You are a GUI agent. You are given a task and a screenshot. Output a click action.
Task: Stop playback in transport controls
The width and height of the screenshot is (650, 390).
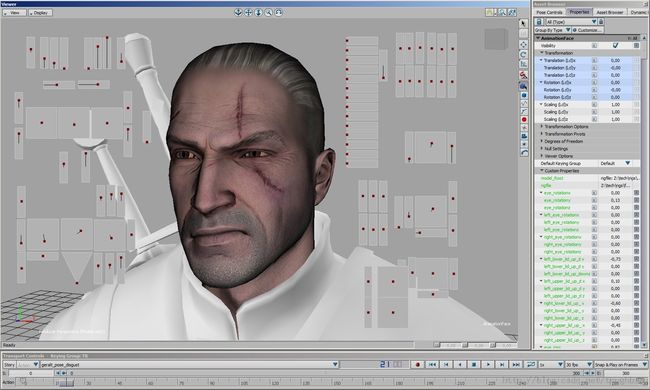click(474, 364)
